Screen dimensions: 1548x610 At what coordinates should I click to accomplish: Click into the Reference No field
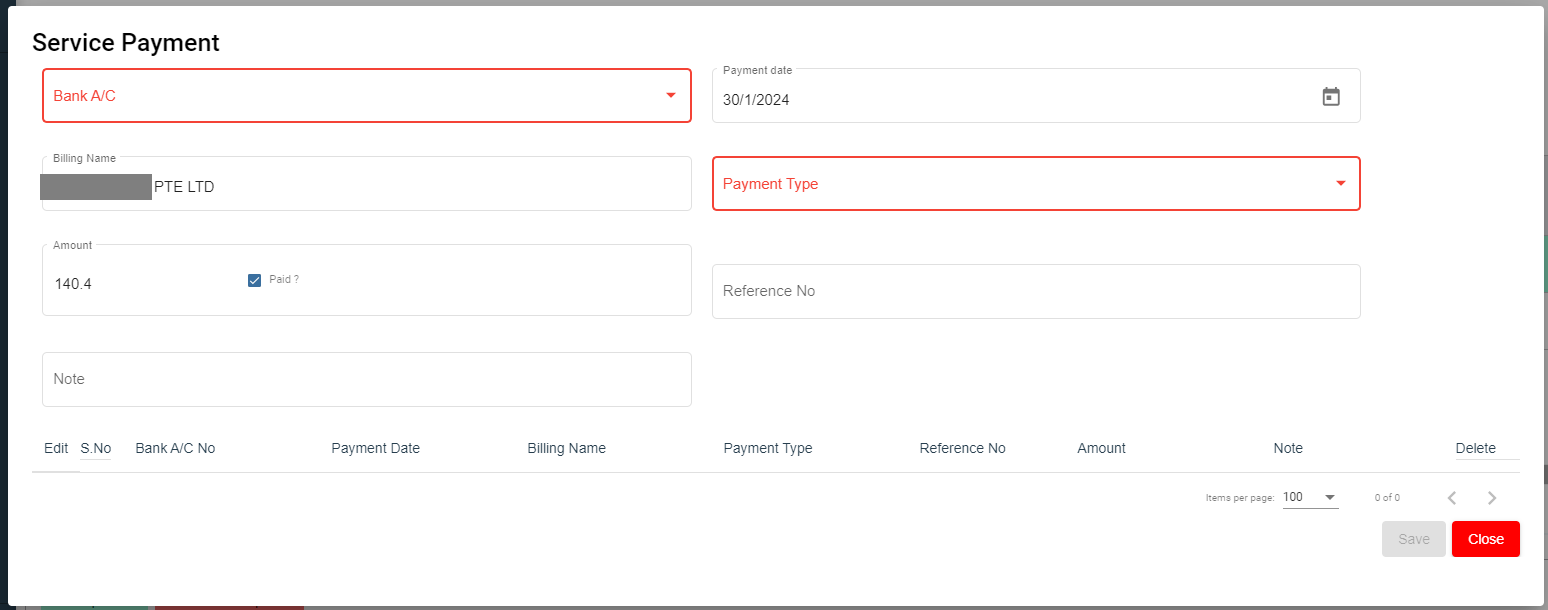point(1035,291)
